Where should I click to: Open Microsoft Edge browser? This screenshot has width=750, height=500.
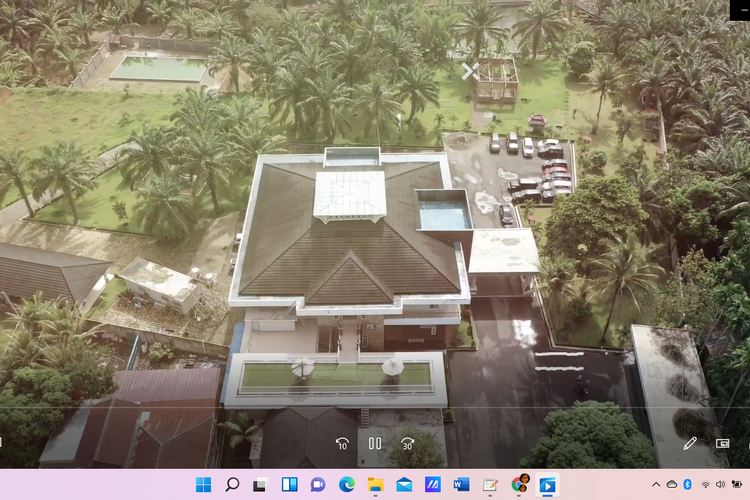(347, 485)
